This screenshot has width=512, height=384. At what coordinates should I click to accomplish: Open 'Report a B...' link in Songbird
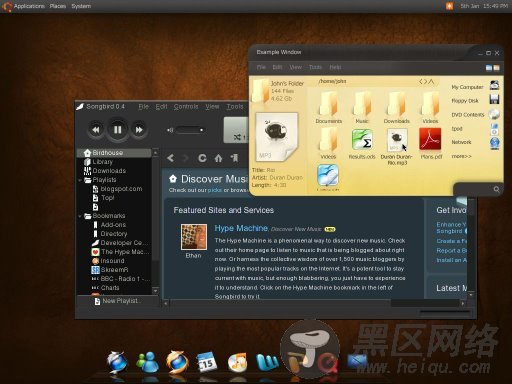pyautogui.click(x=451, y=250)
